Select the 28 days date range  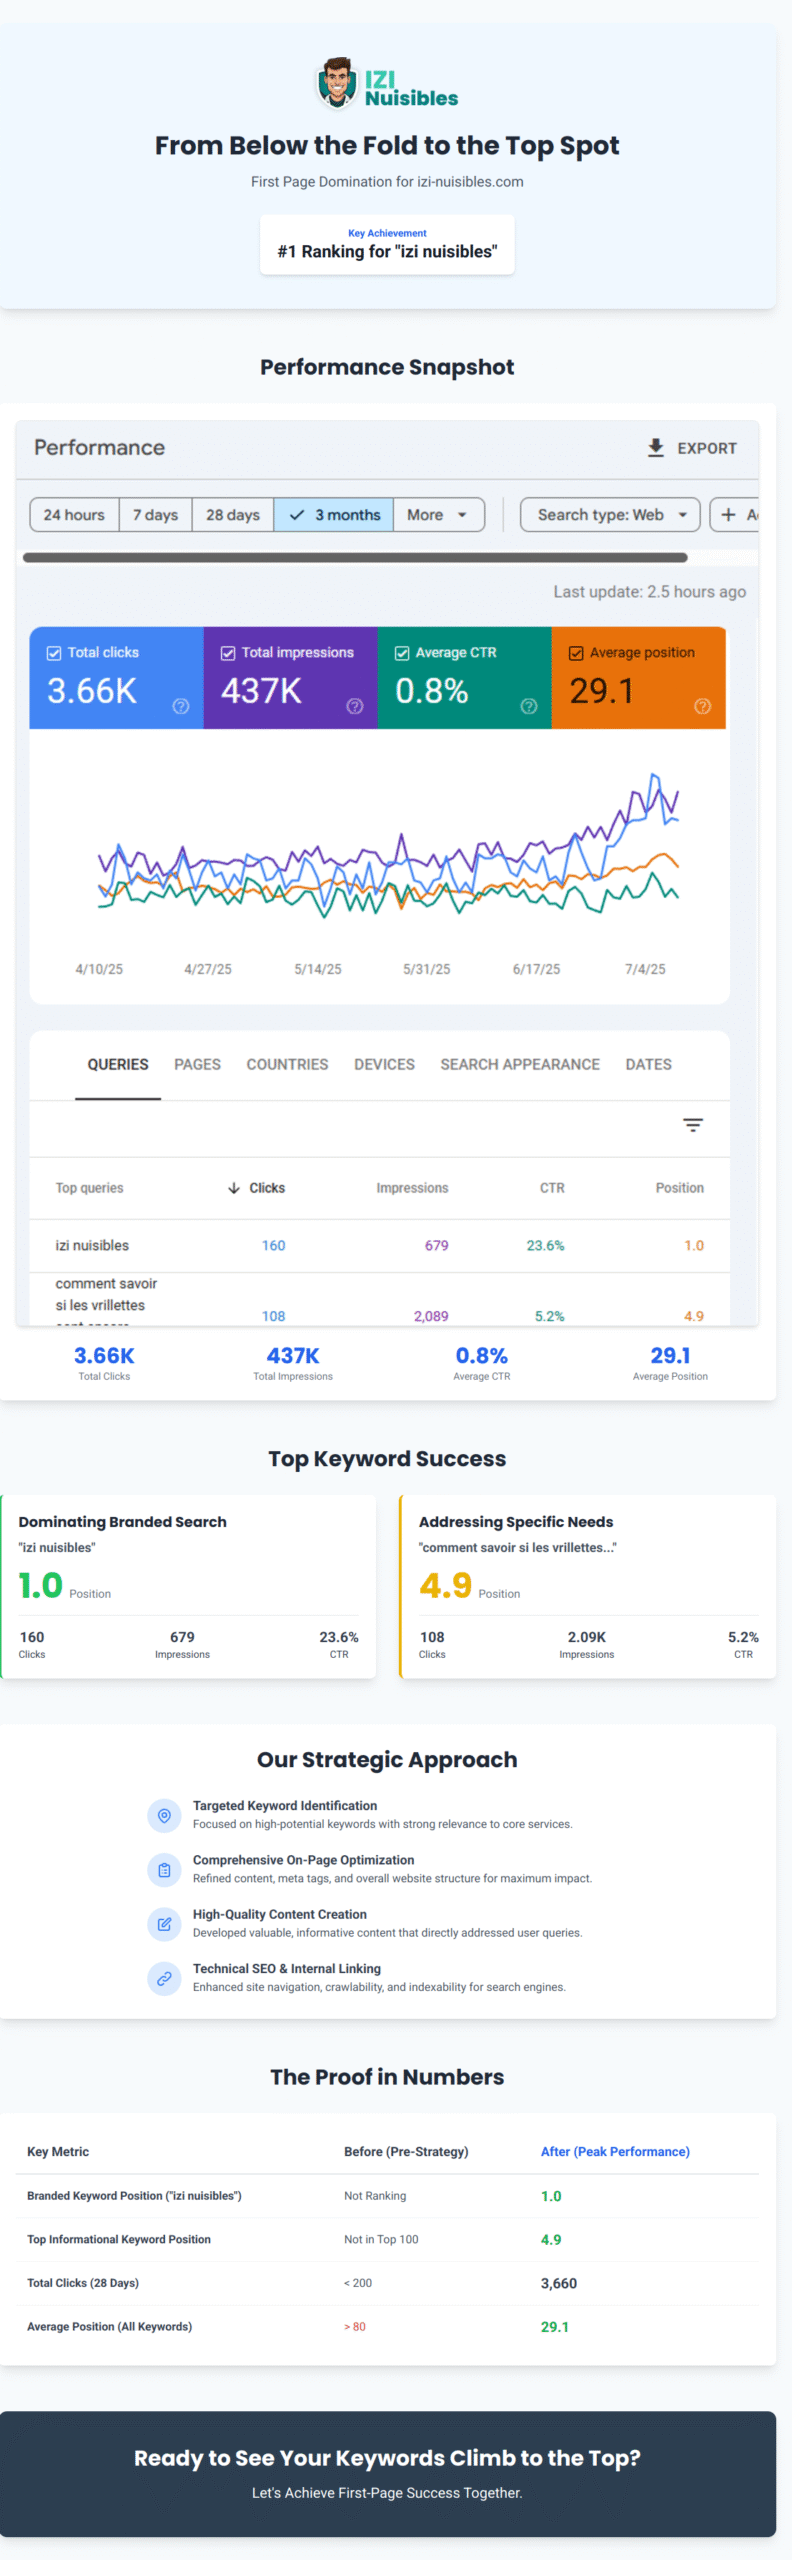pyautogui.click(x=233, y=515)
